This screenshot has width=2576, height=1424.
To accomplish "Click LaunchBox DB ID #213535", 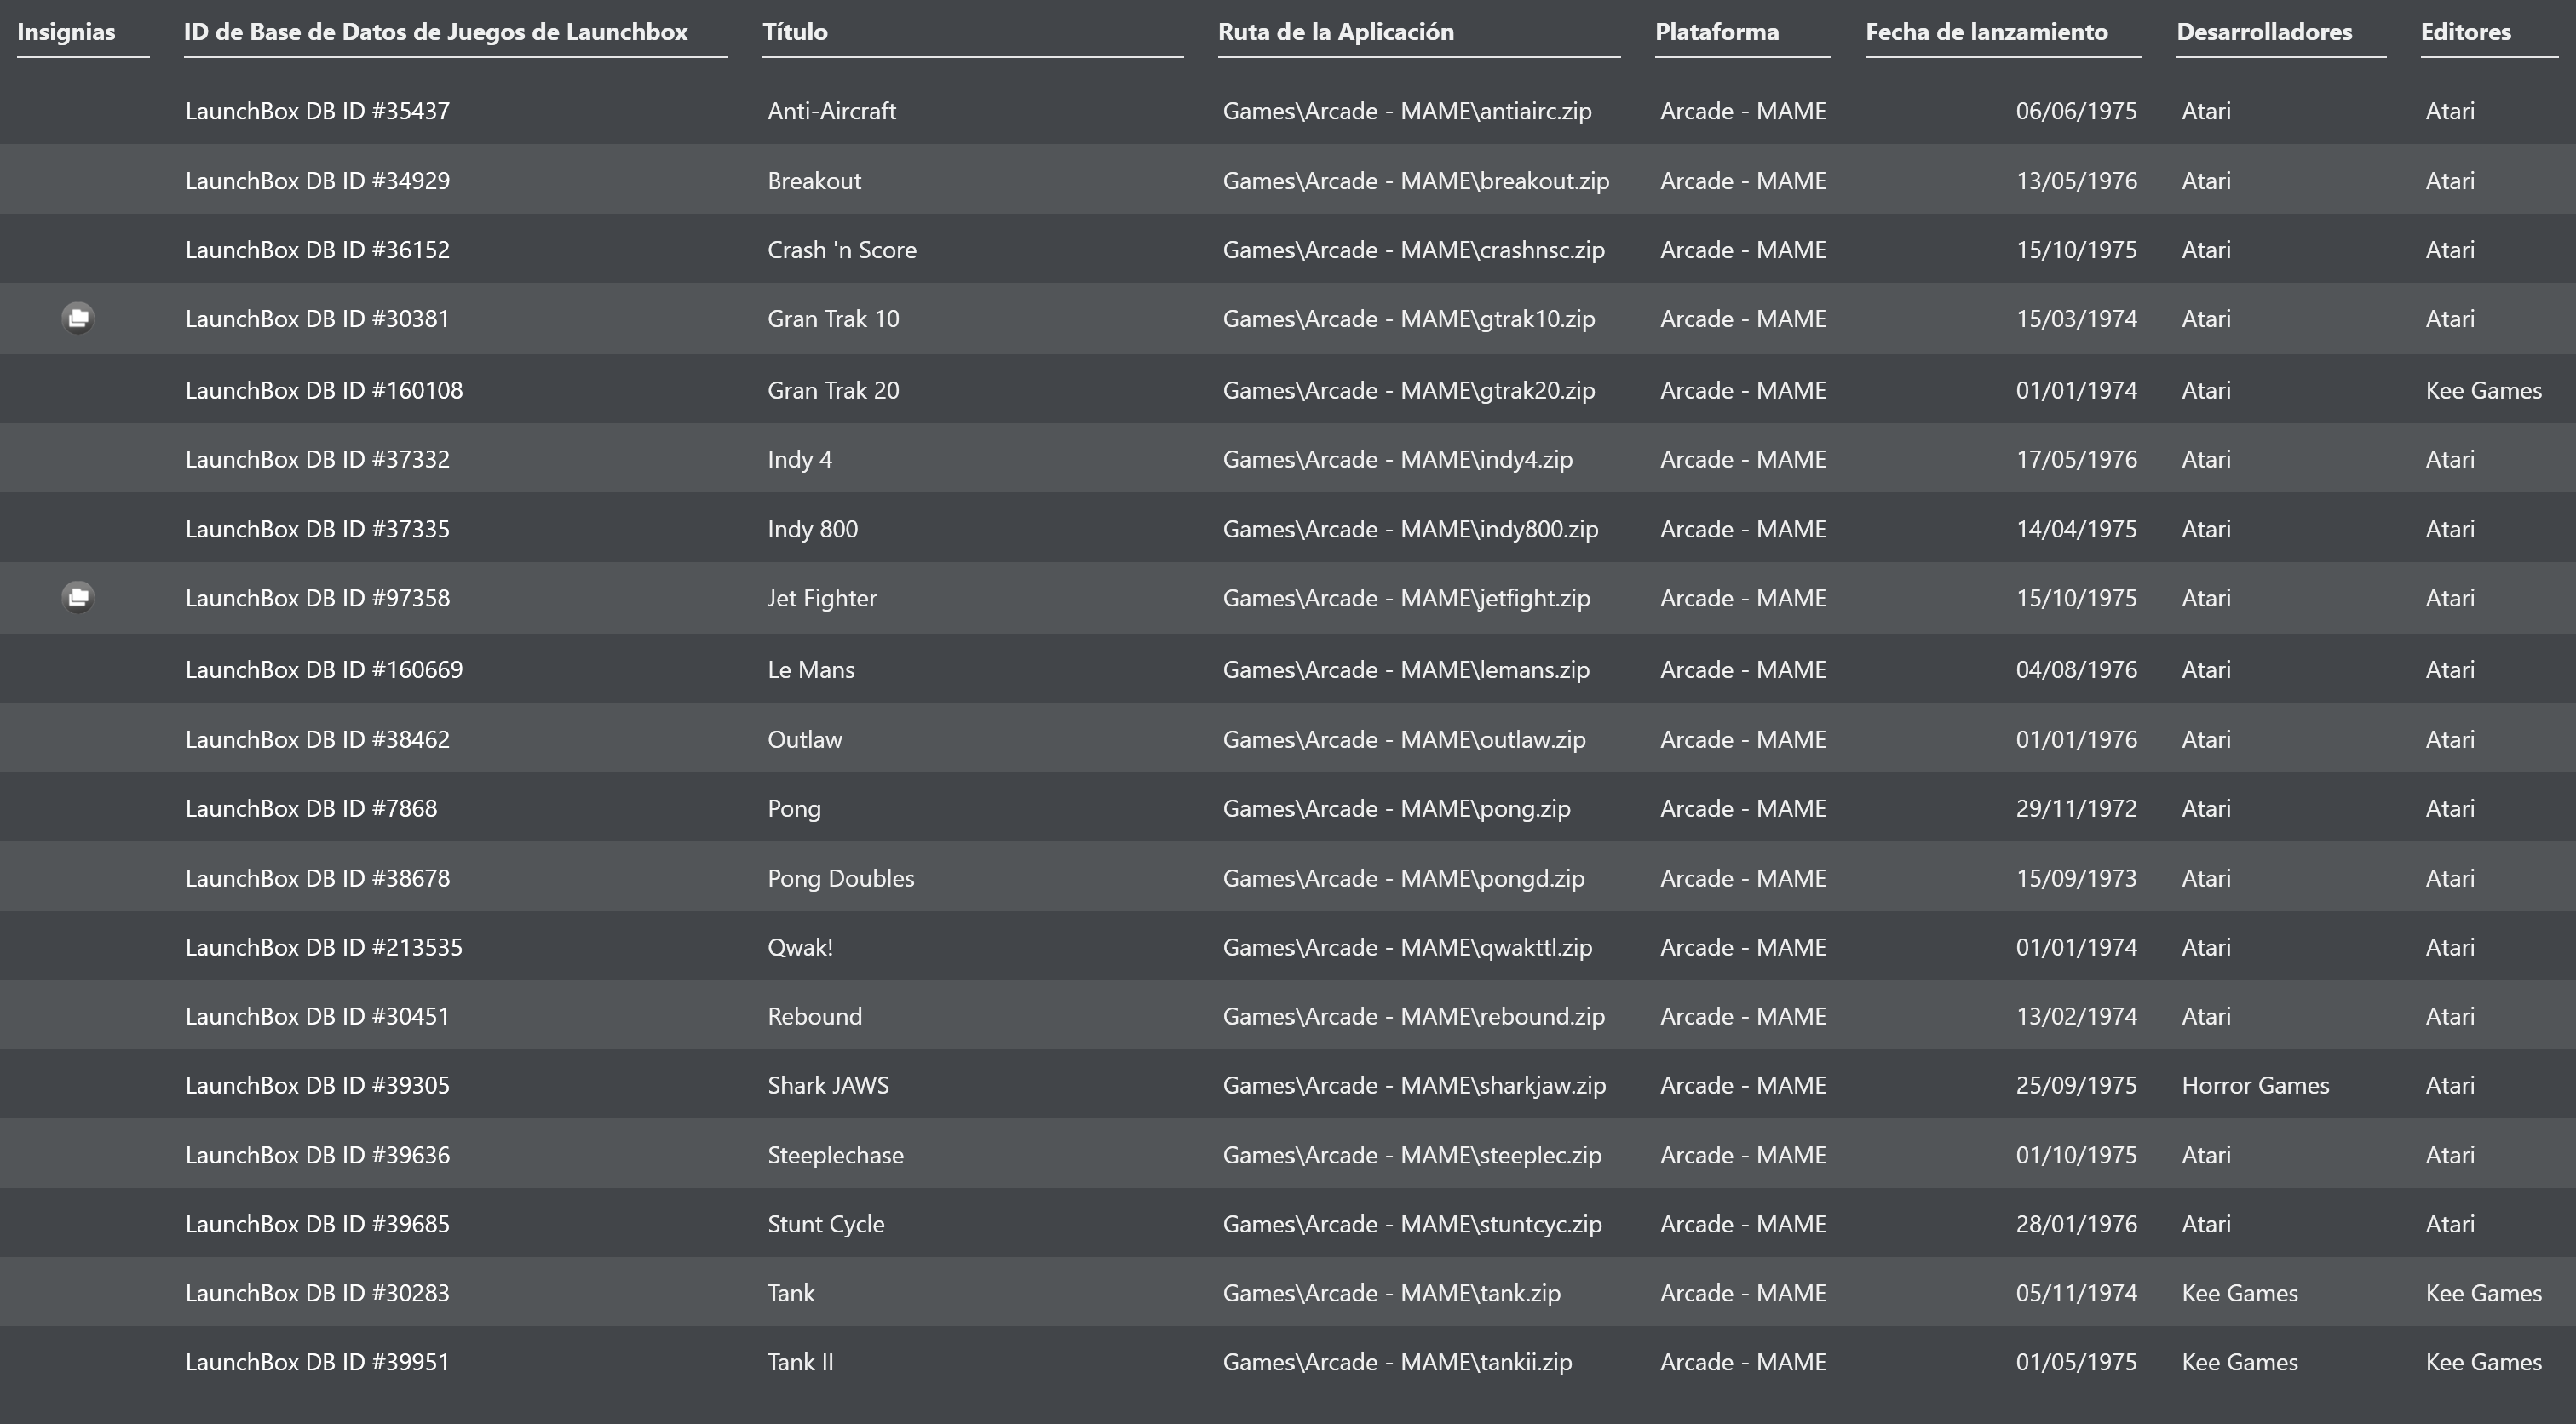I will pos(324,947).
